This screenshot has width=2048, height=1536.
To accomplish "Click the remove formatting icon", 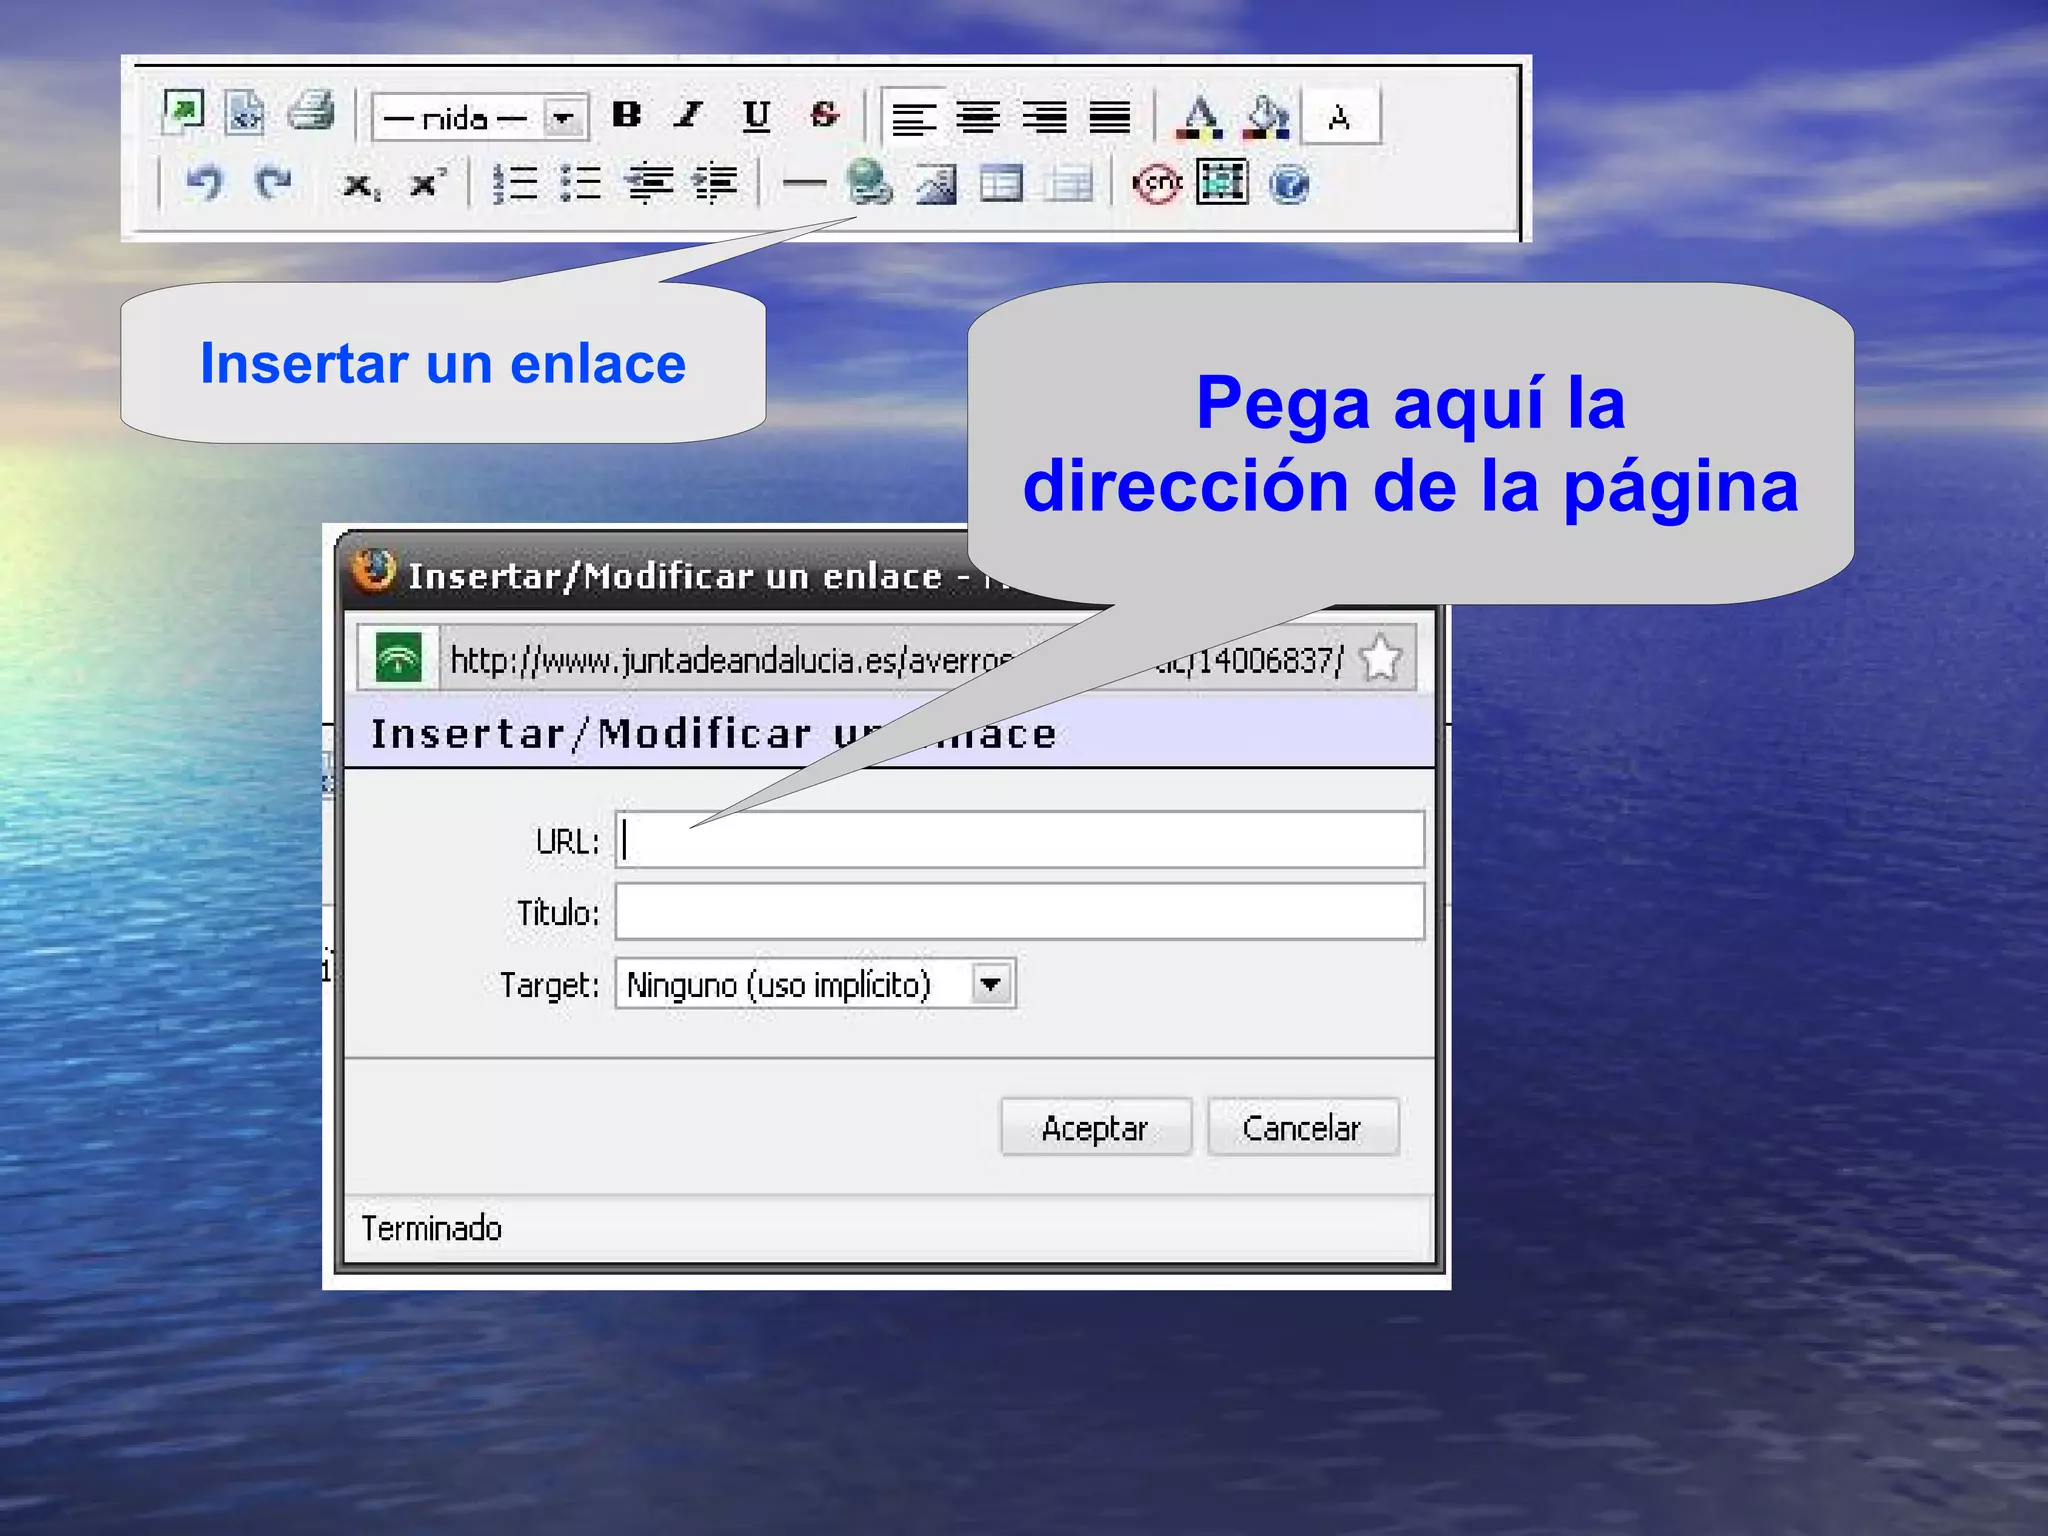I will 1157,184.
